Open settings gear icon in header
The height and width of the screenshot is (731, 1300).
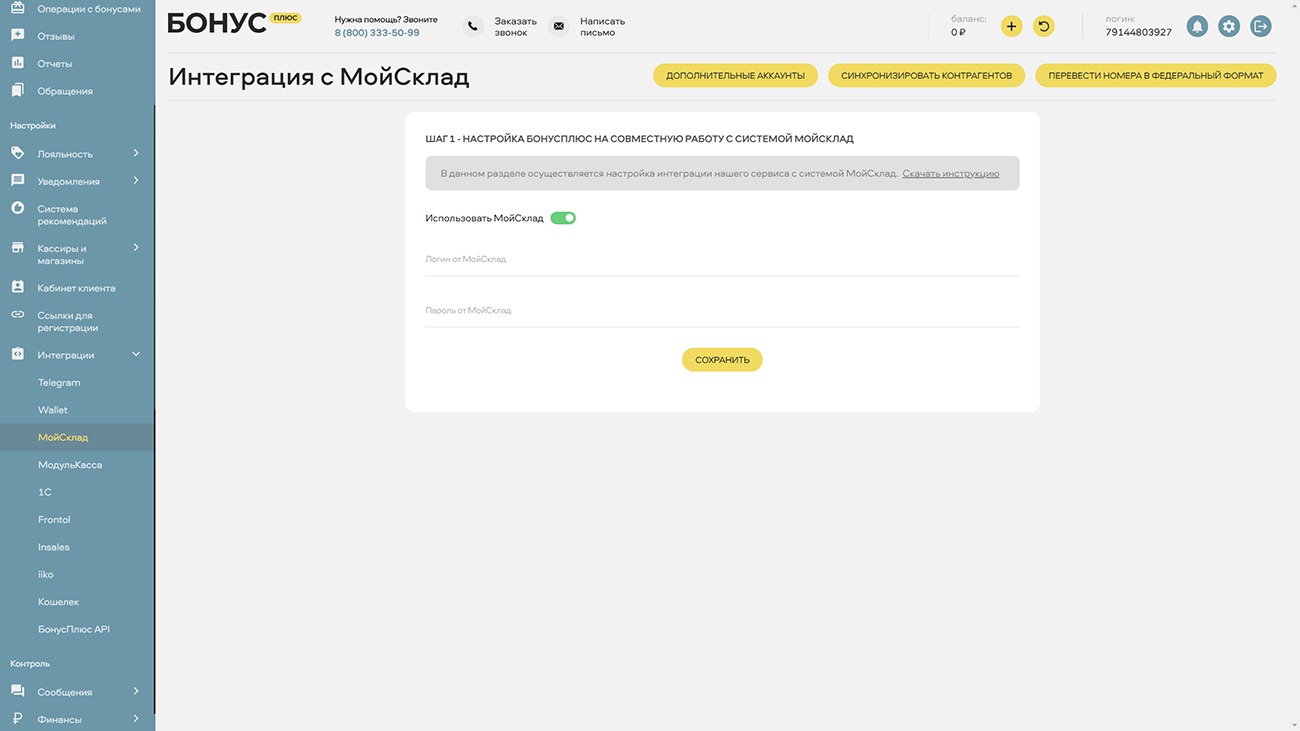pyautogui.click(x=1229, y=27)
